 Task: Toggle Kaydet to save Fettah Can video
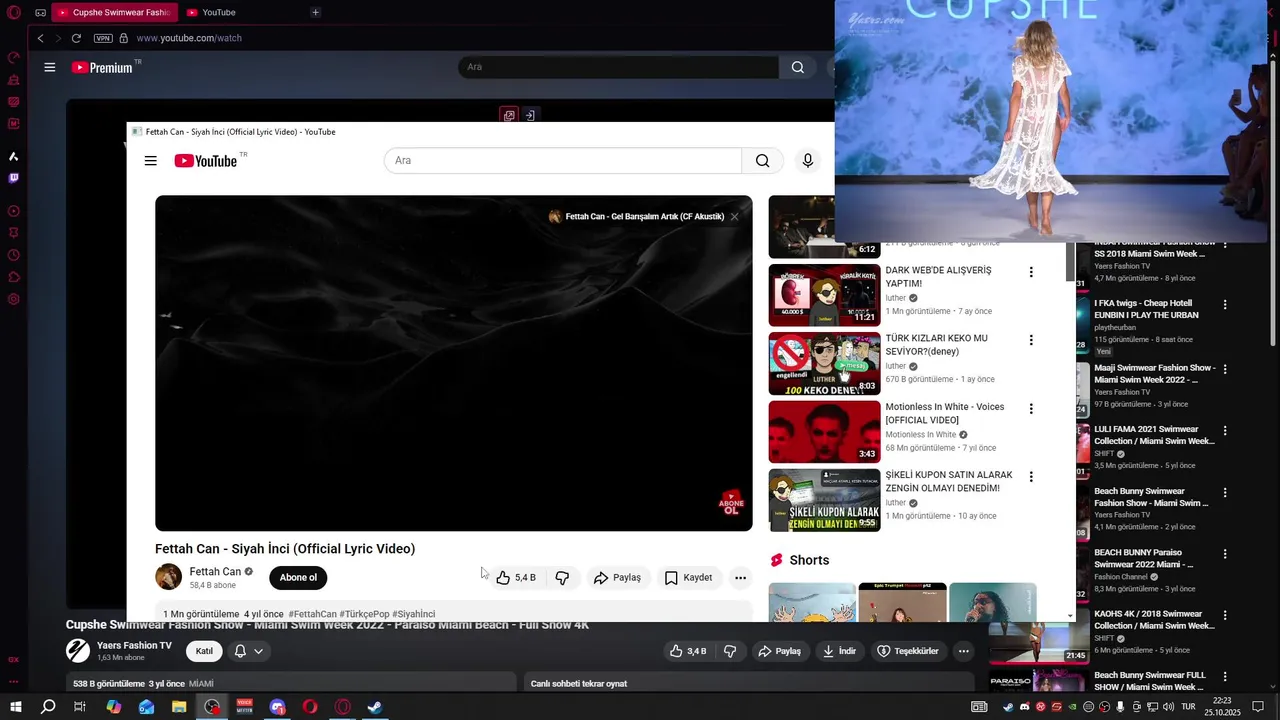click(688, 577)
